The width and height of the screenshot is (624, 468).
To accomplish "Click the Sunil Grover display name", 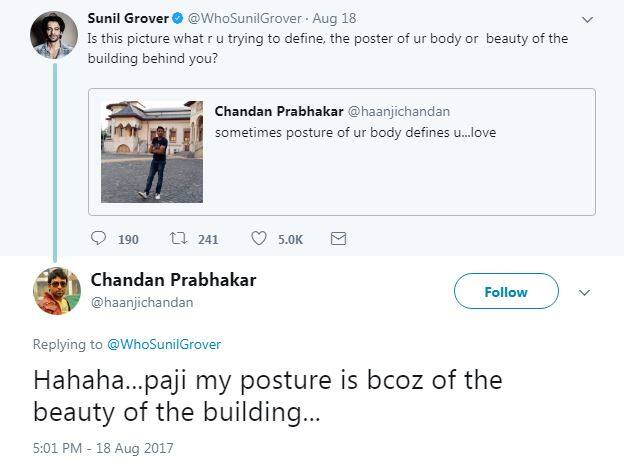I will click(128, 18).
